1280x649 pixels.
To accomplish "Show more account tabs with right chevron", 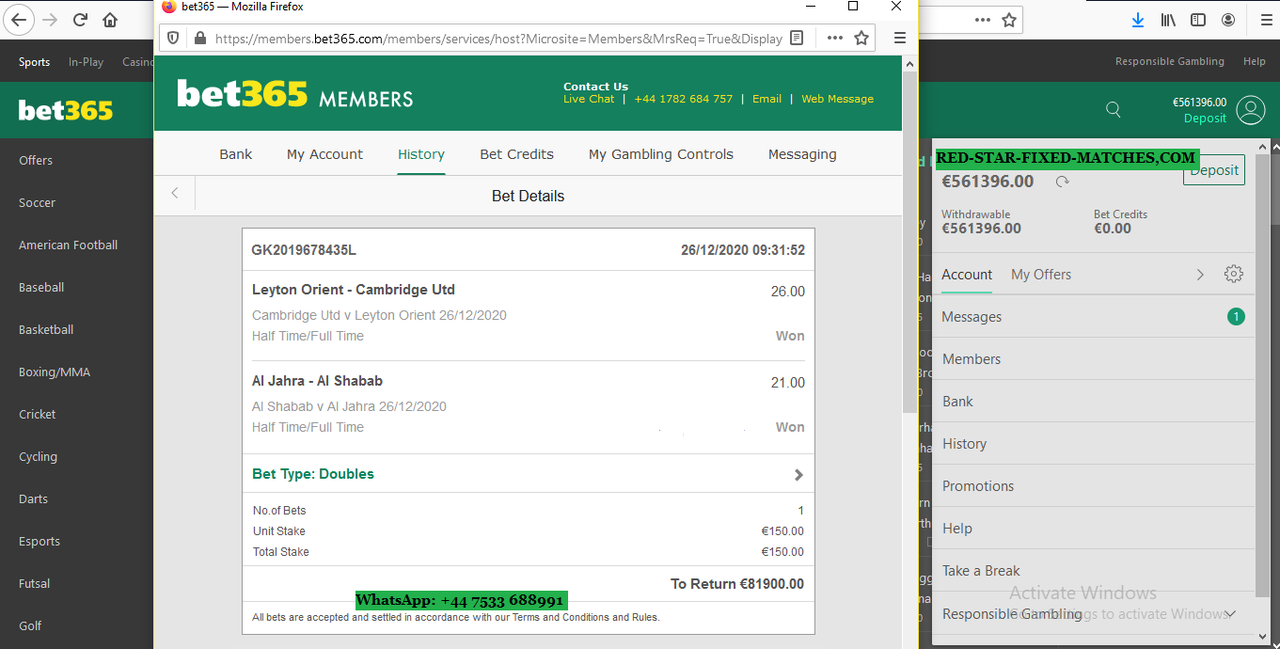I will click(x=1200, y=274).
